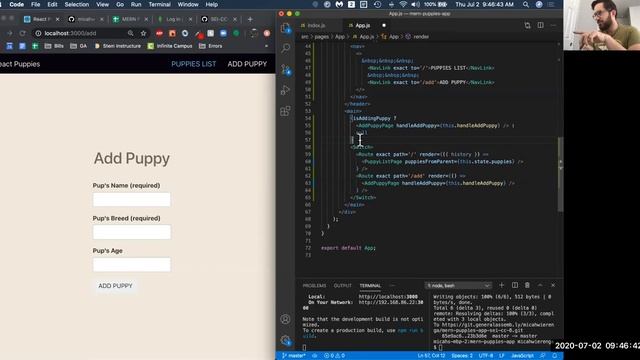This screenshot has height=360, width=640.
Task: Maximize the terminal panel with the chevron
Action: coord(540,285)
